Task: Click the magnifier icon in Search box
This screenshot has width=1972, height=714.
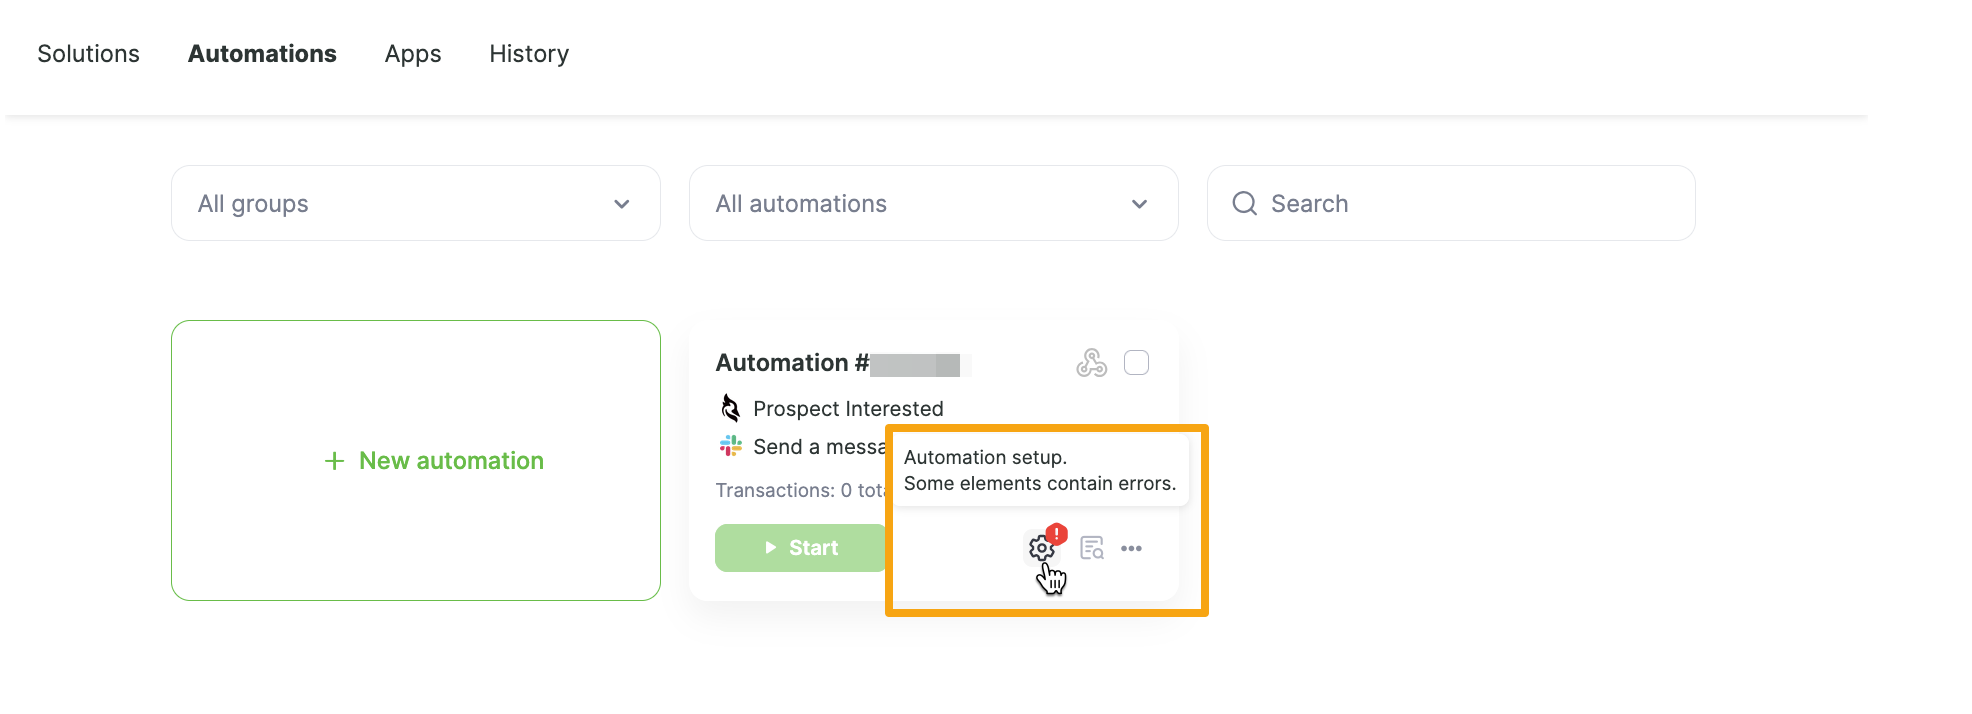Action: (x=1244, y=204)
